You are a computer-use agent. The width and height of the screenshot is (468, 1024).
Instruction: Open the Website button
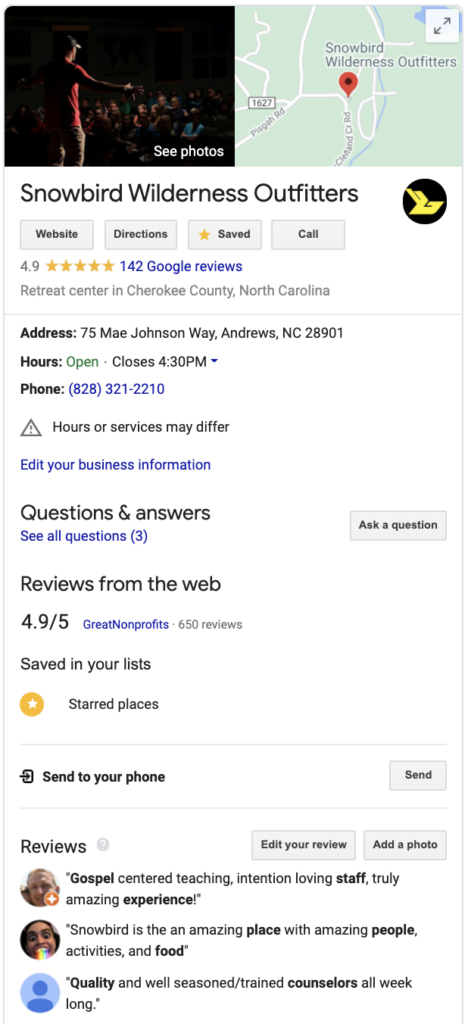point(57,234)
